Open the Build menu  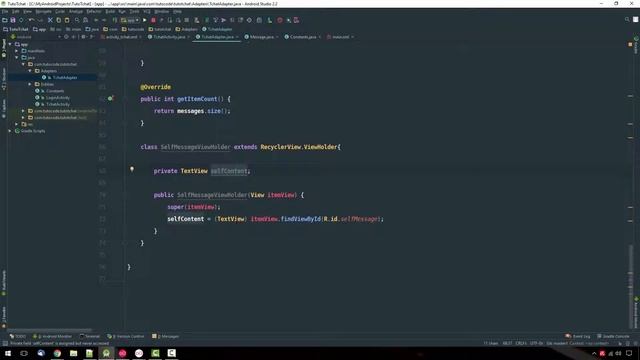click(x=110, y=11)
